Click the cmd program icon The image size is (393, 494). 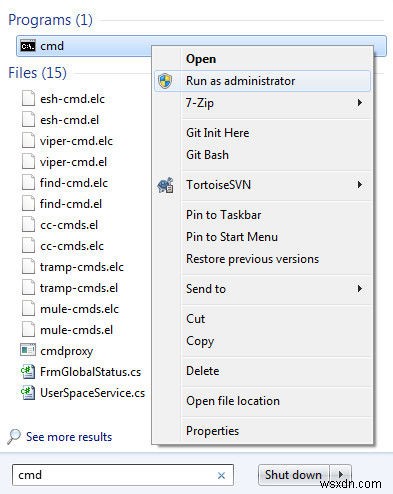pos(27,46)
